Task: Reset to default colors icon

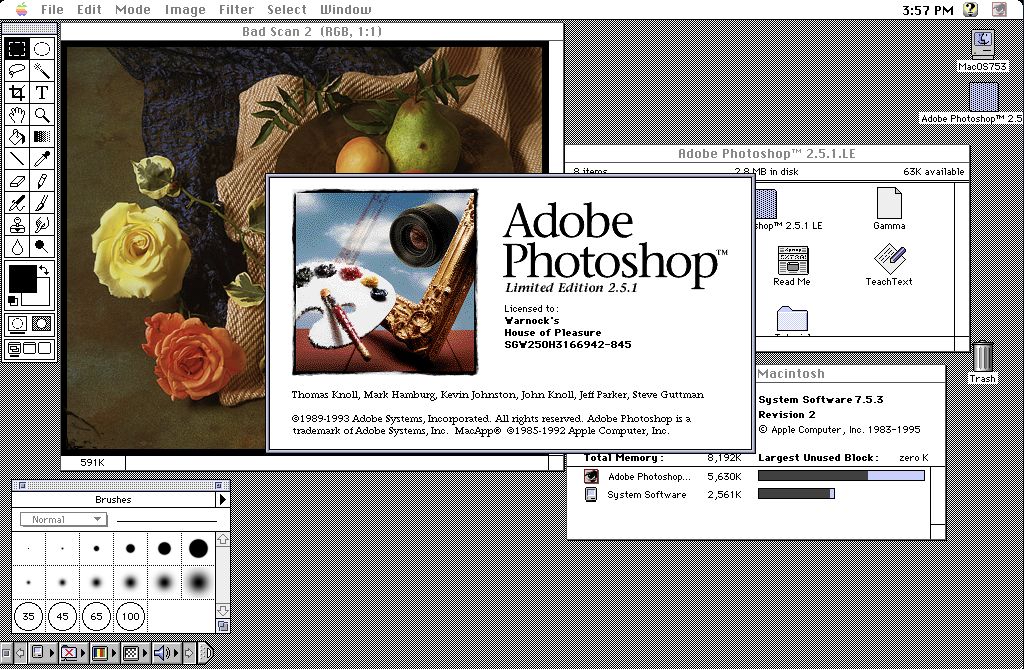Action: [13, 301]
